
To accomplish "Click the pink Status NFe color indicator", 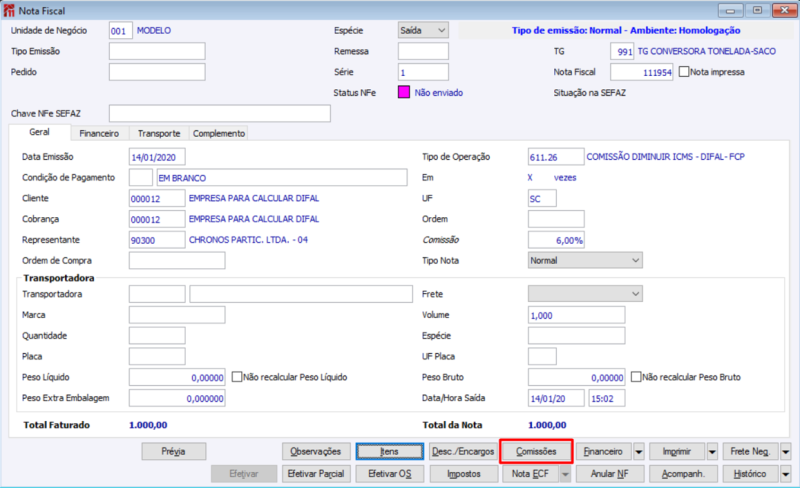I will click(404, 92).
